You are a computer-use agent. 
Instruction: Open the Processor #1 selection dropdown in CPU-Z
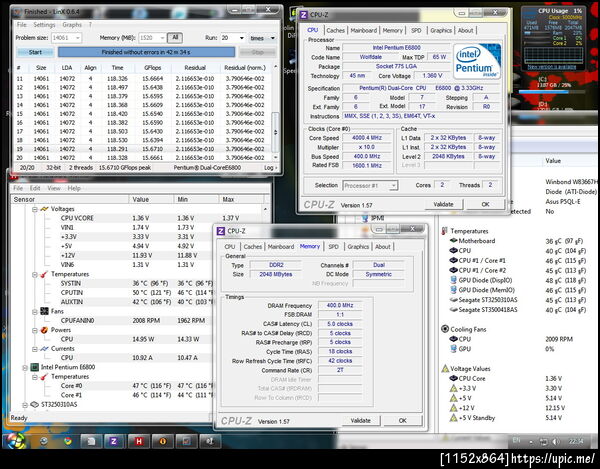click(x=393, y=186)
